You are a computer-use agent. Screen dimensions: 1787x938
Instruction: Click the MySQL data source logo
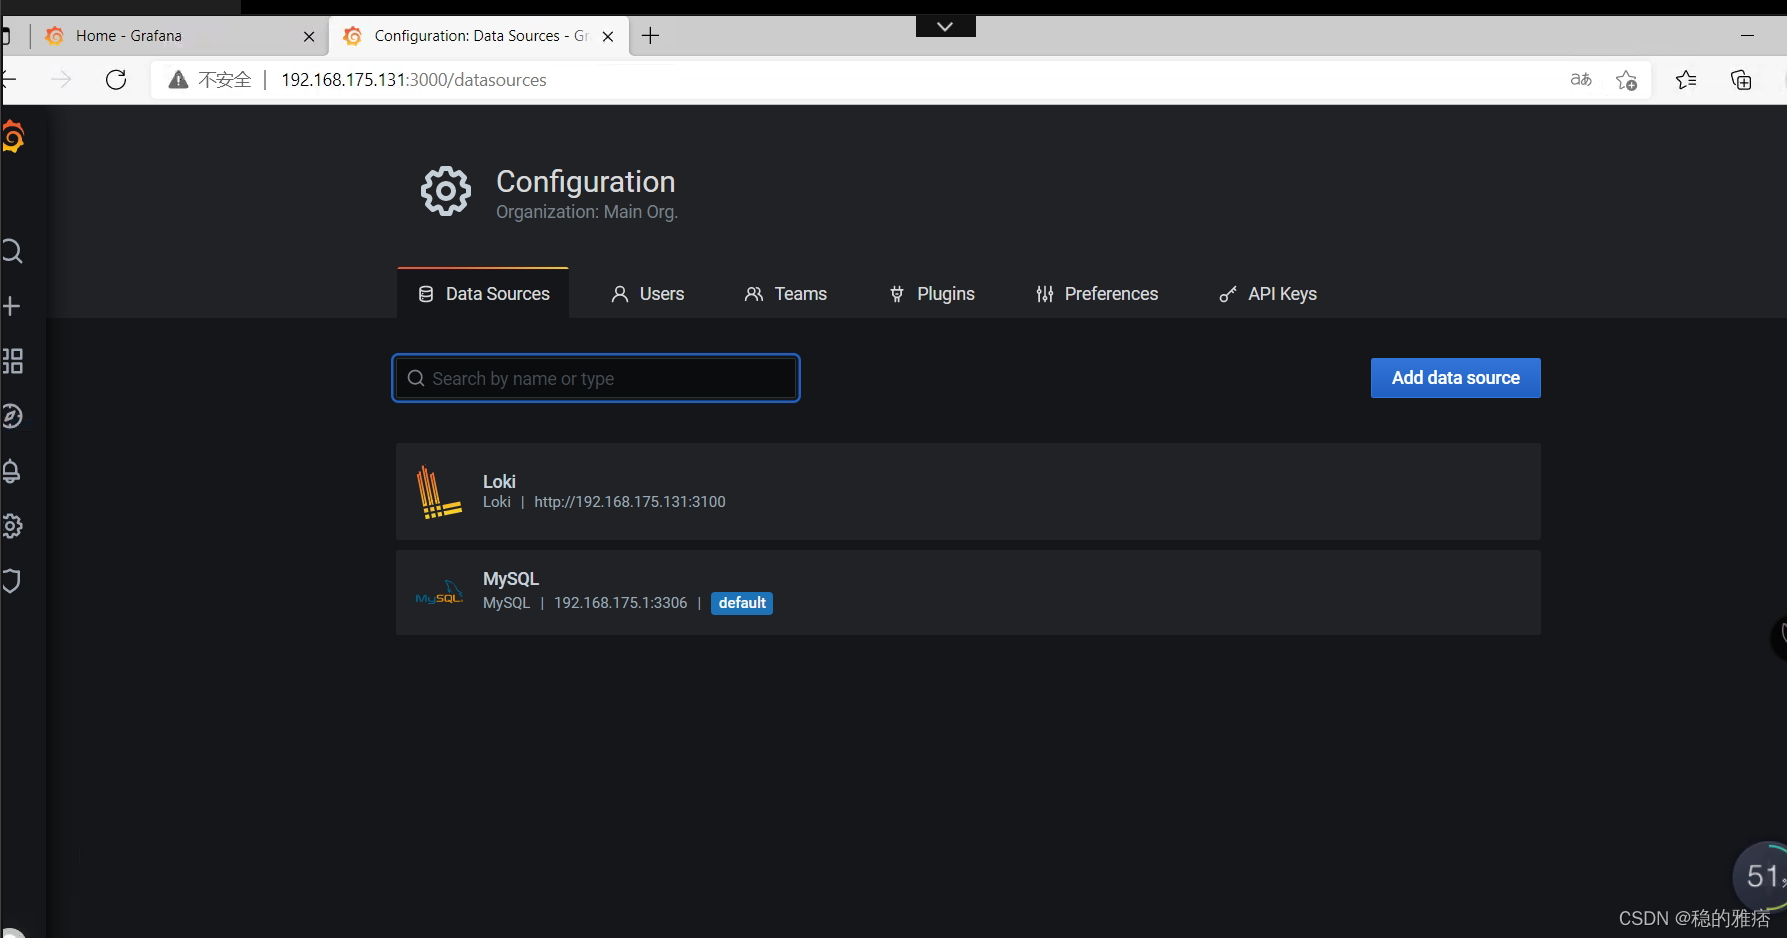439,593
